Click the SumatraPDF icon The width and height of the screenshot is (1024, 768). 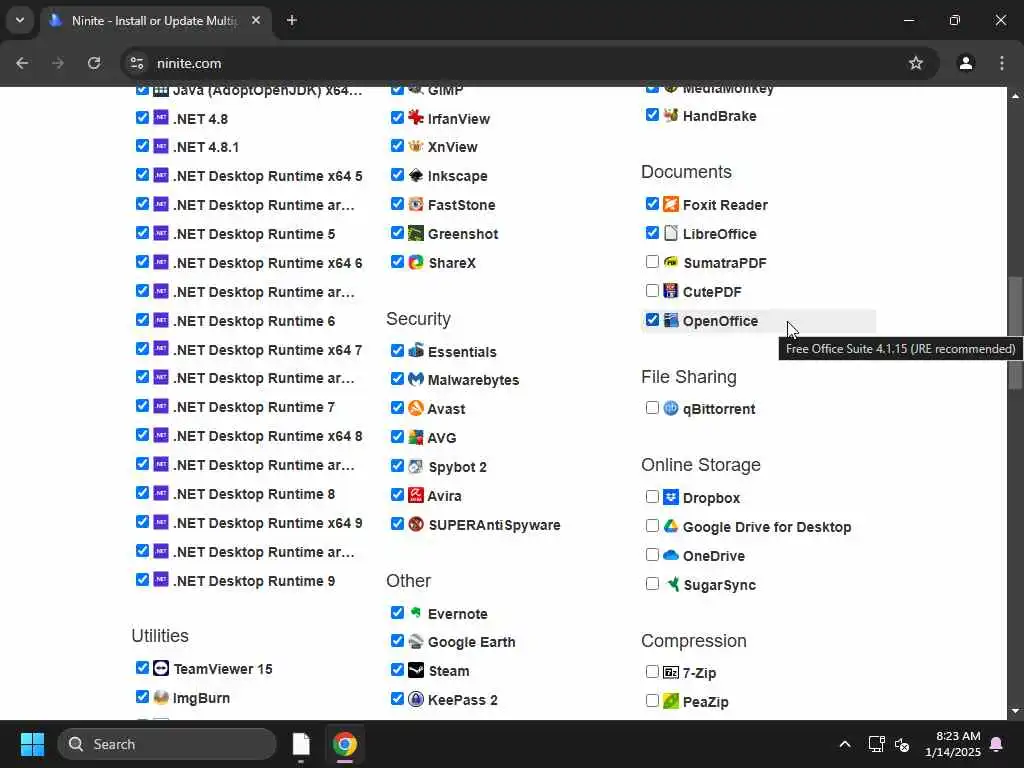[671, 262]
